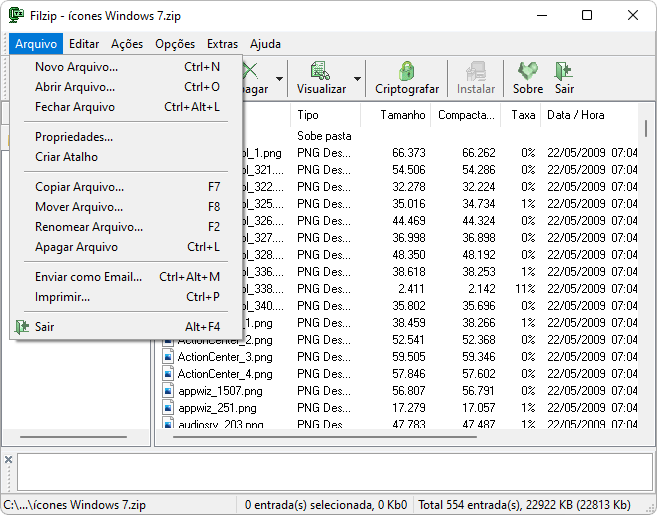Sort list by Tamanho column header
The height and width of the screenshot is (515, 657).
point(396,115)
